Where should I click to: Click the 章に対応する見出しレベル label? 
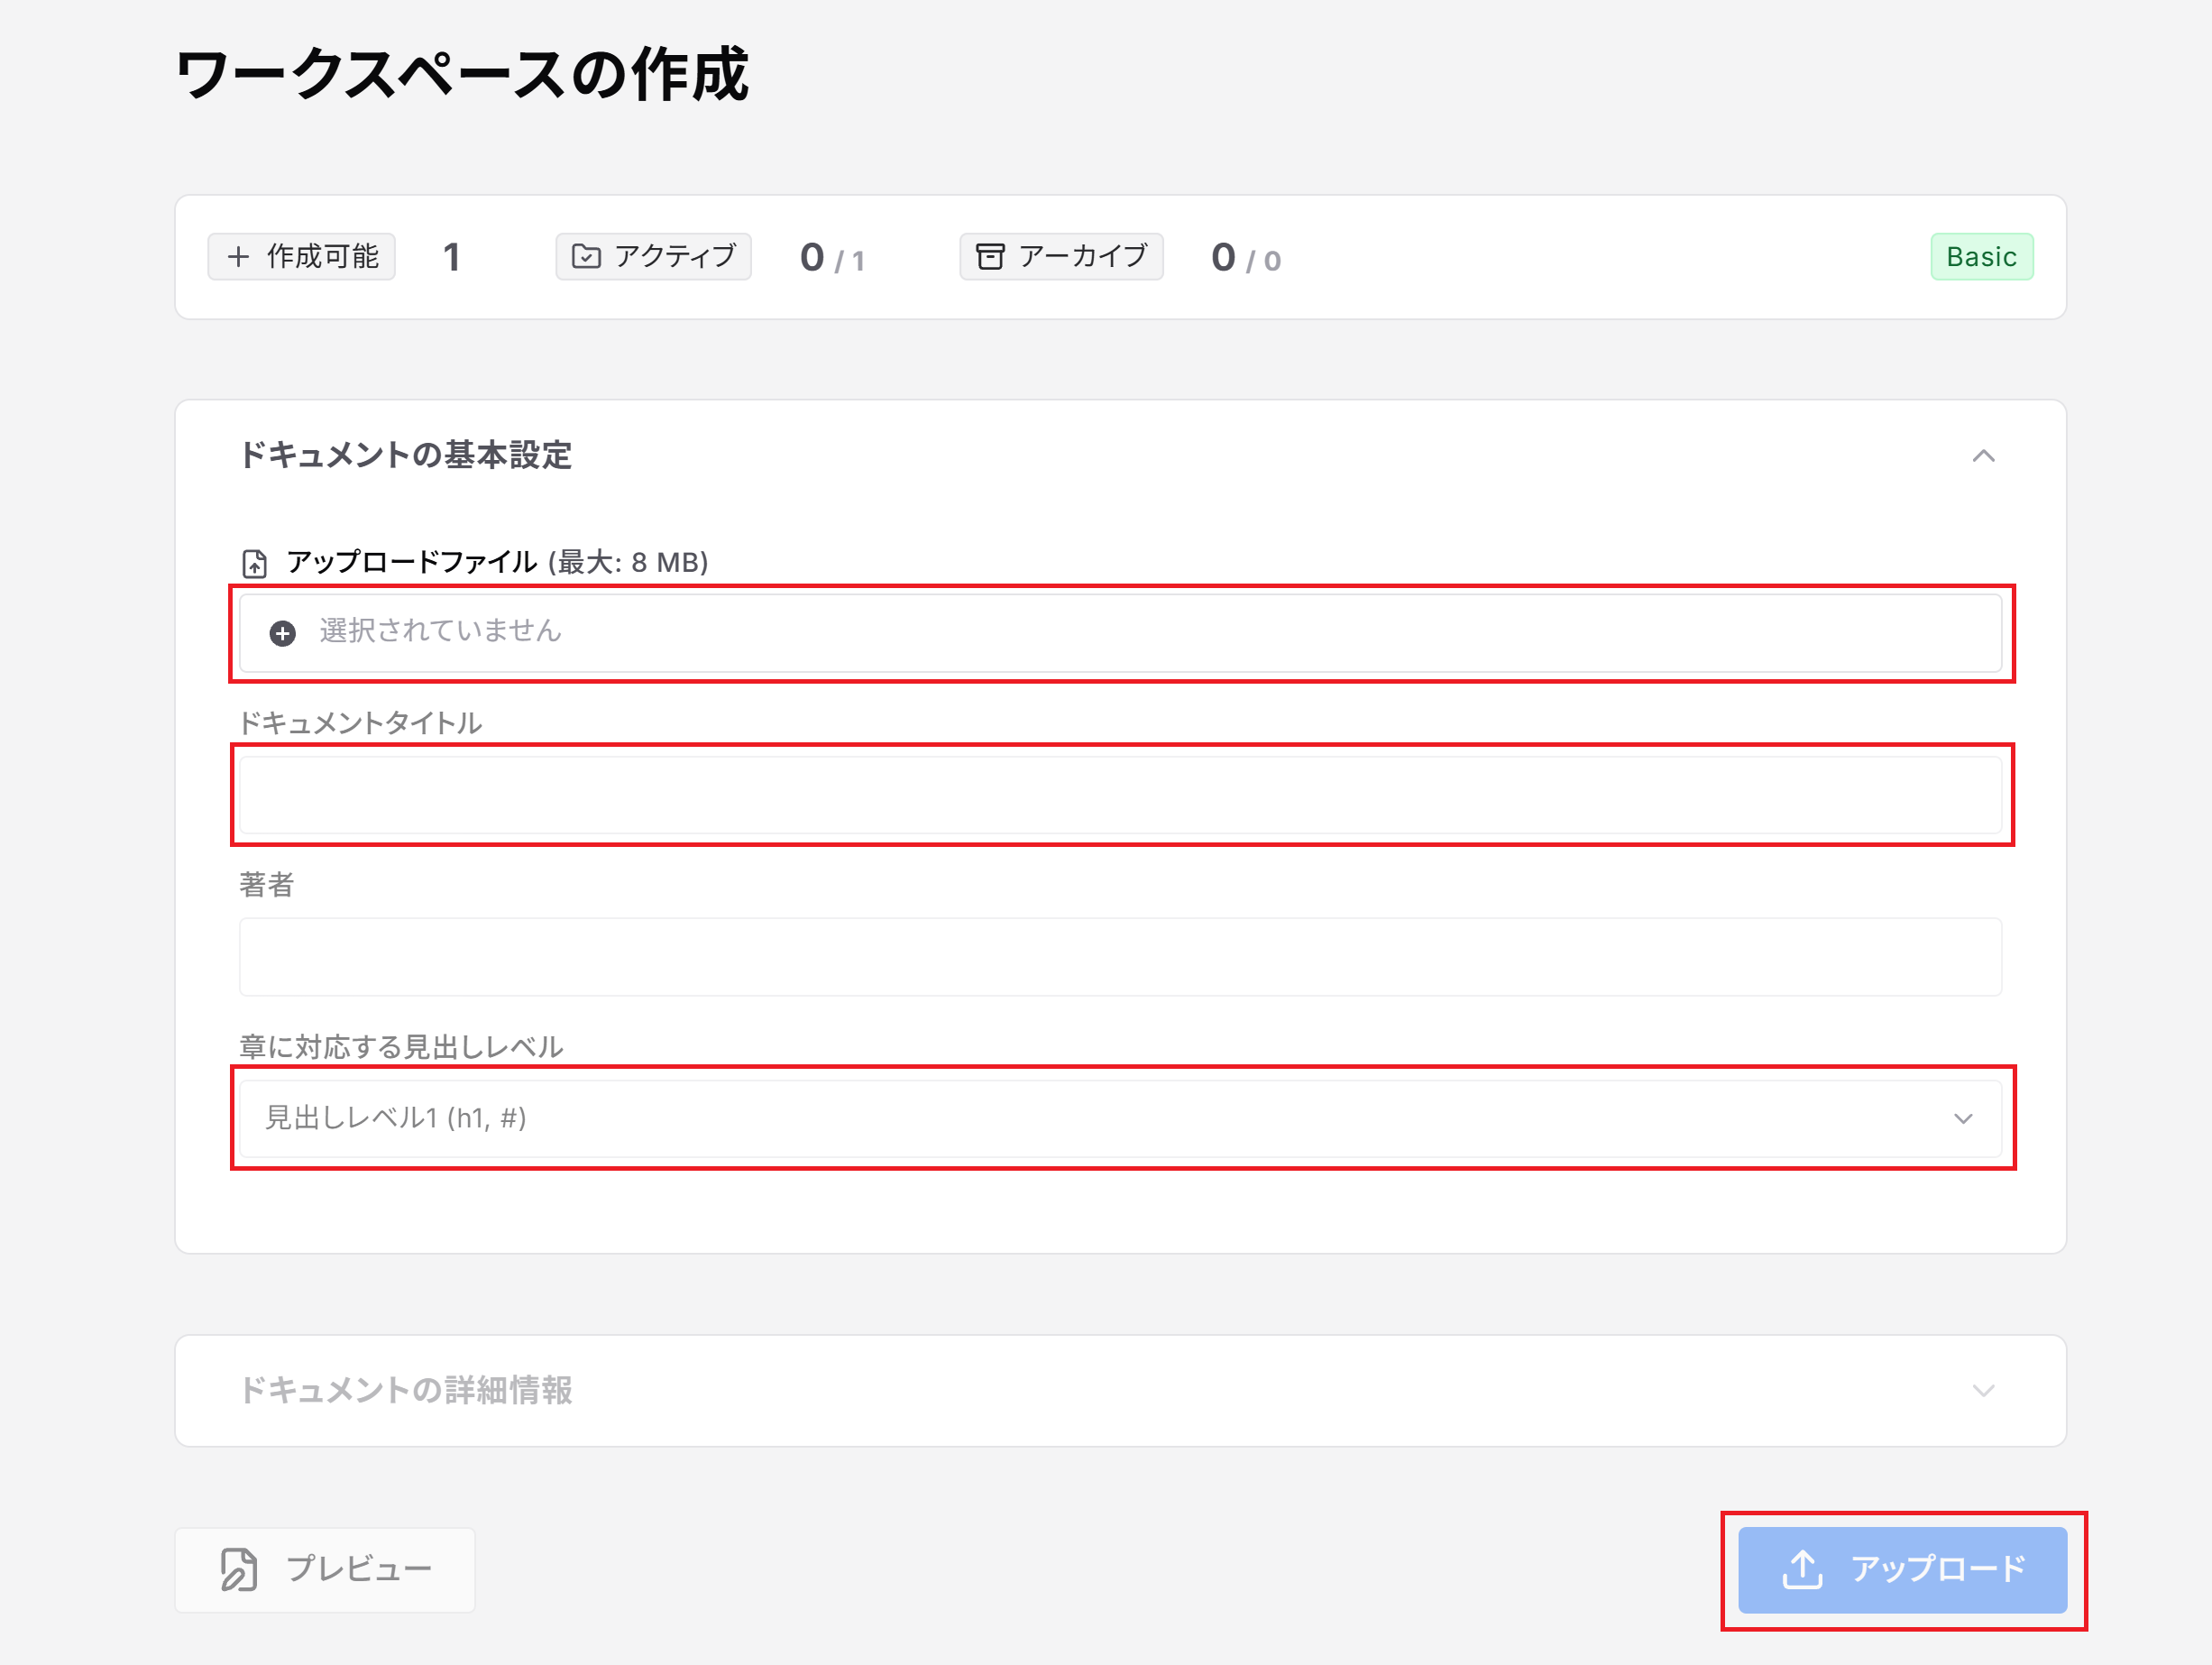pos(401,1047)
